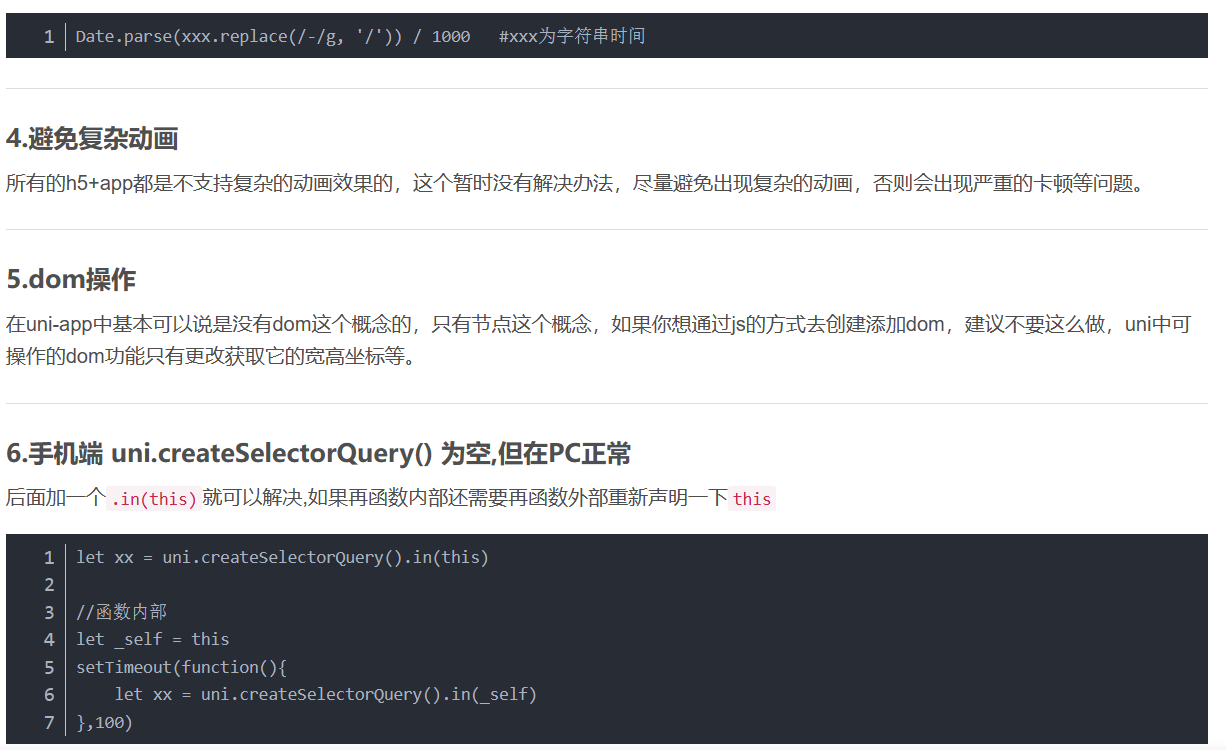Click line number 7 in bottom code block
The image size is (1226, 754).
(x=49, y=722)
